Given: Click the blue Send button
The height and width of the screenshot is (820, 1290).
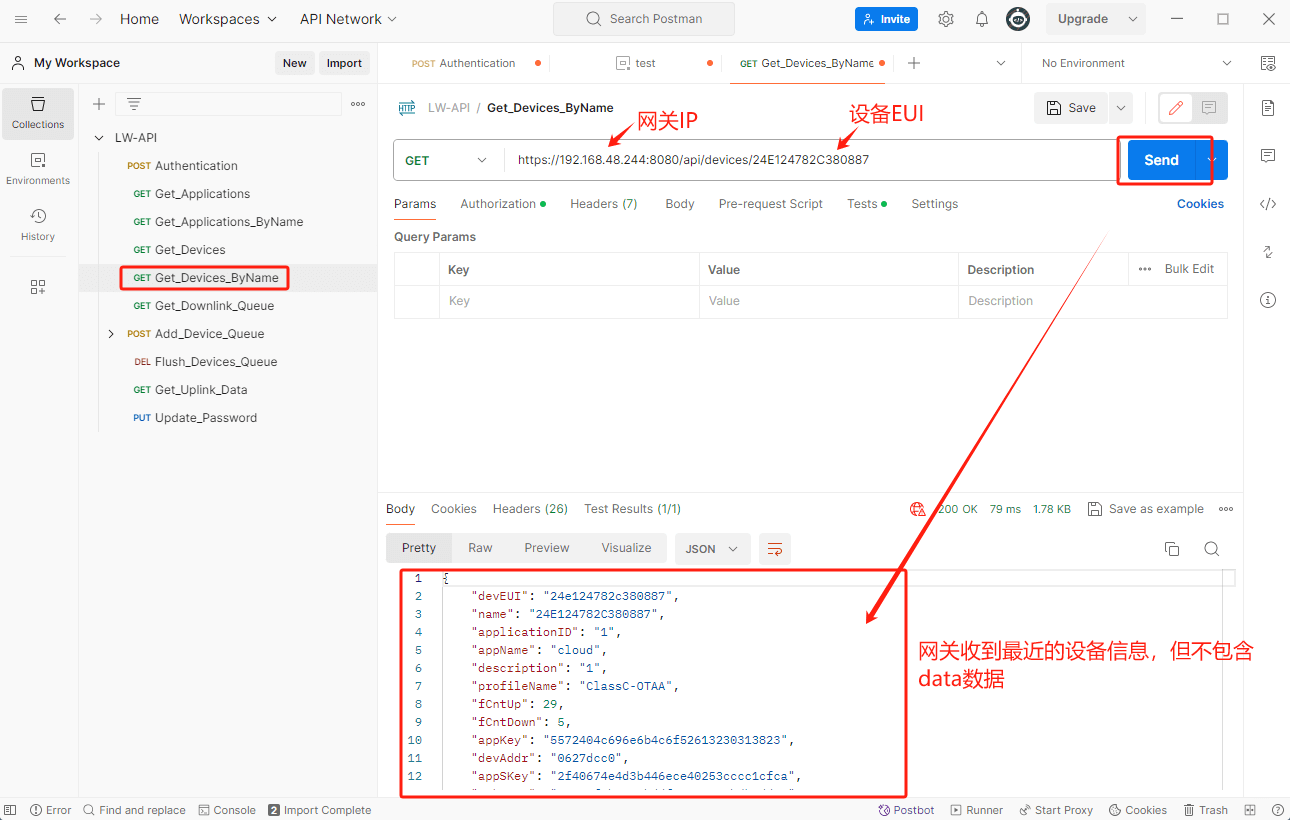Looking at the screenshot, I should point(1161,160).
